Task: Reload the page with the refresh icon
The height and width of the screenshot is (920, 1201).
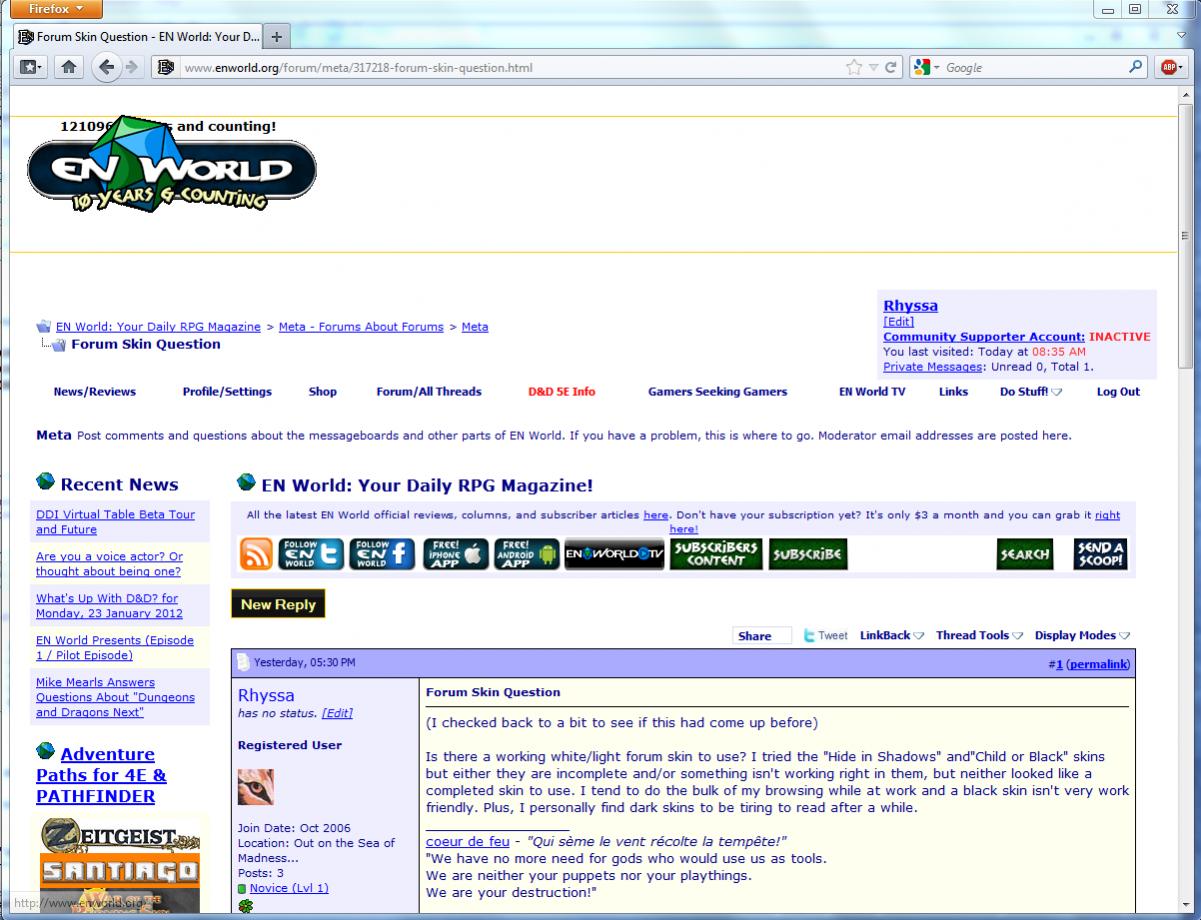Action: tap(892, 68)
